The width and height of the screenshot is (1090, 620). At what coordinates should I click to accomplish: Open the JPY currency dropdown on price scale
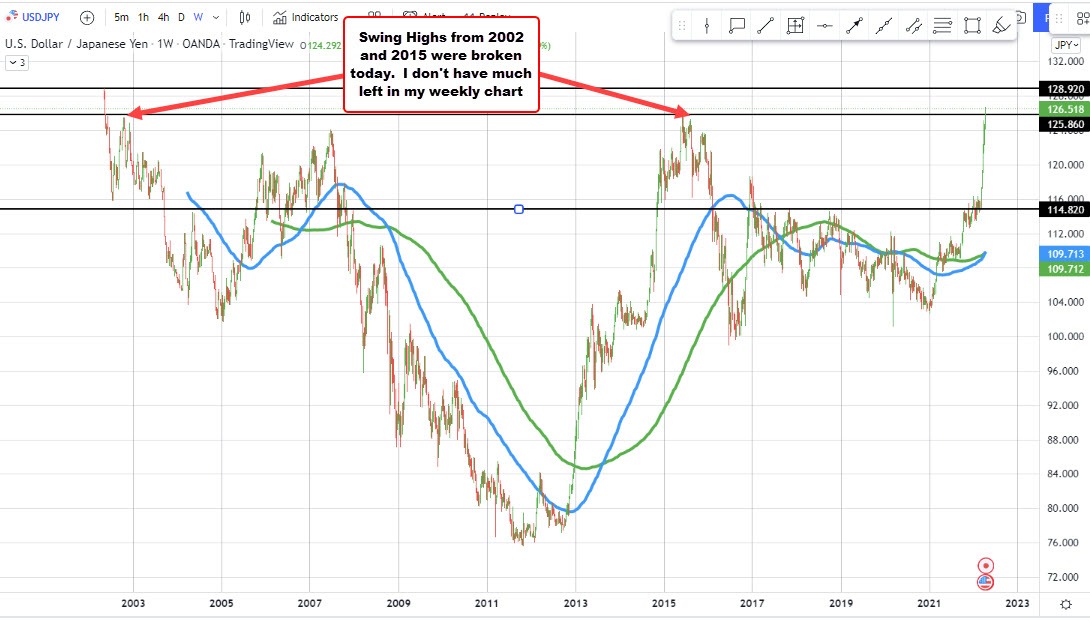tap(1065, 44)
